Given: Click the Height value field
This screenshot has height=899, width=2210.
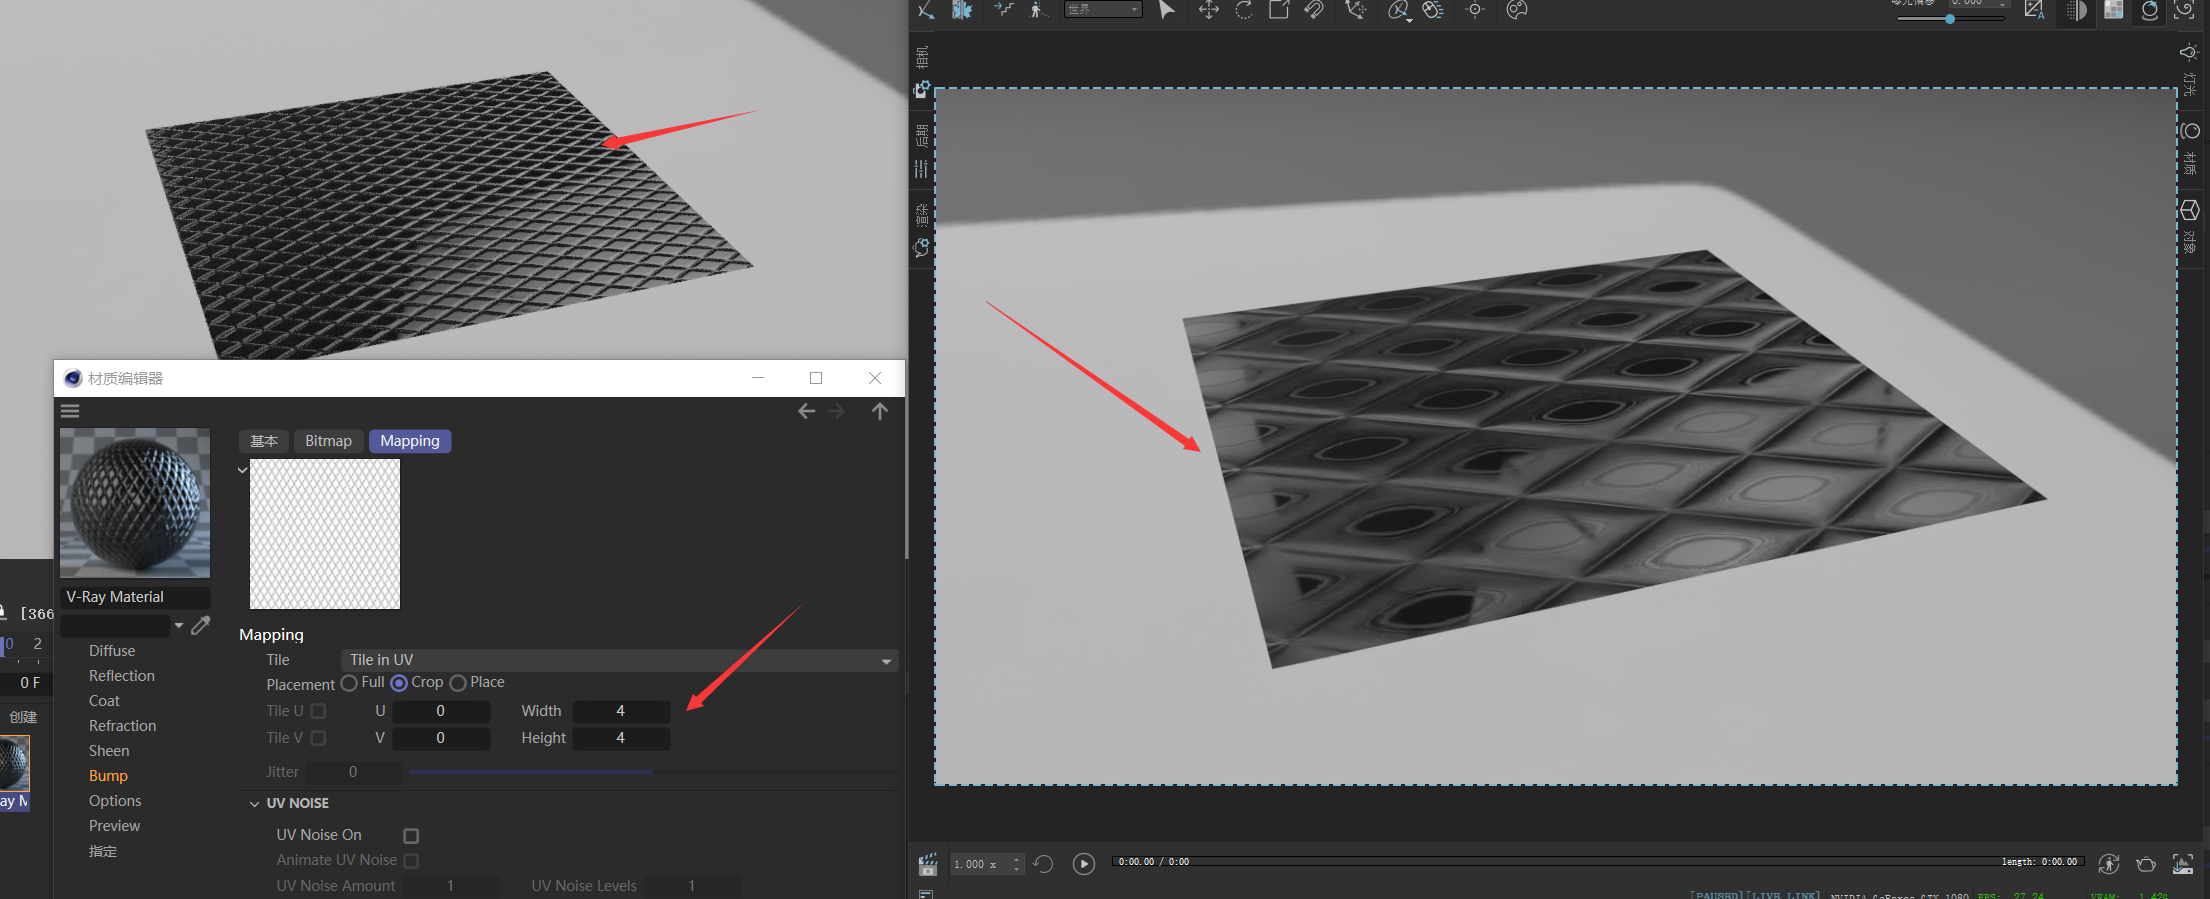Looking at the screenshot, I should [620, 738].
